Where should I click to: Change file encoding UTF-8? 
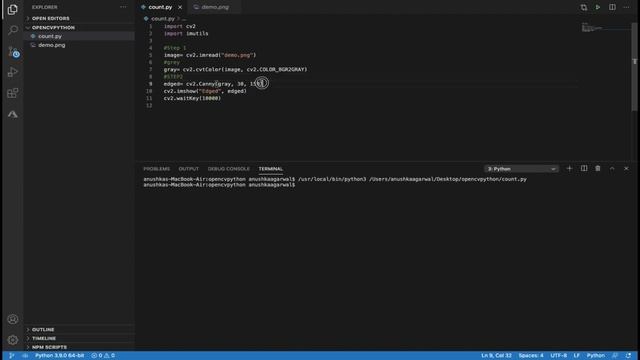[558, 356]
